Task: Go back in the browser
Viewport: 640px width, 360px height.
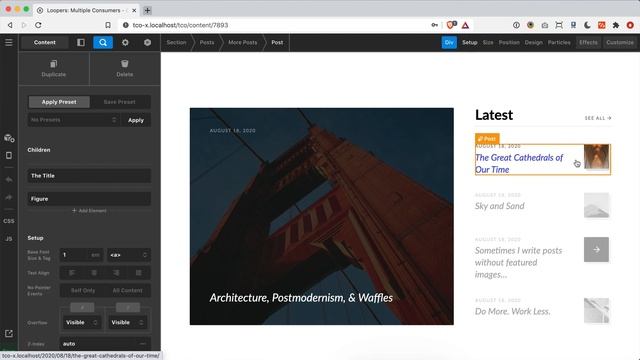Action: (10, 25)
